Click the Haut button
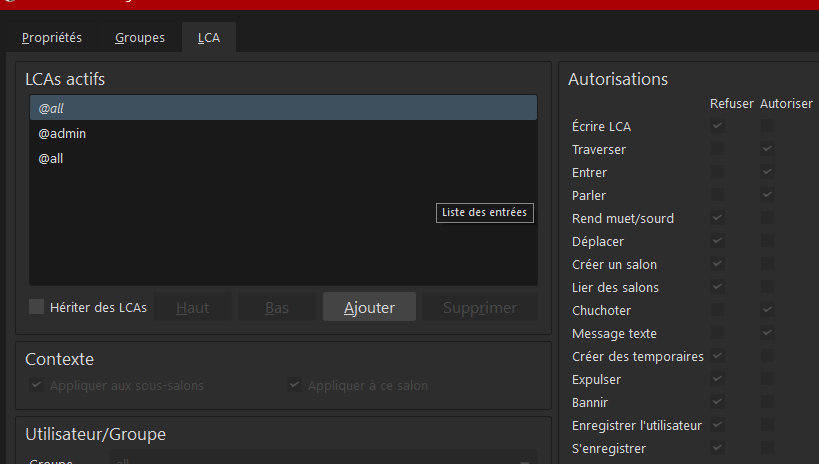 click(x=192, y=307)
